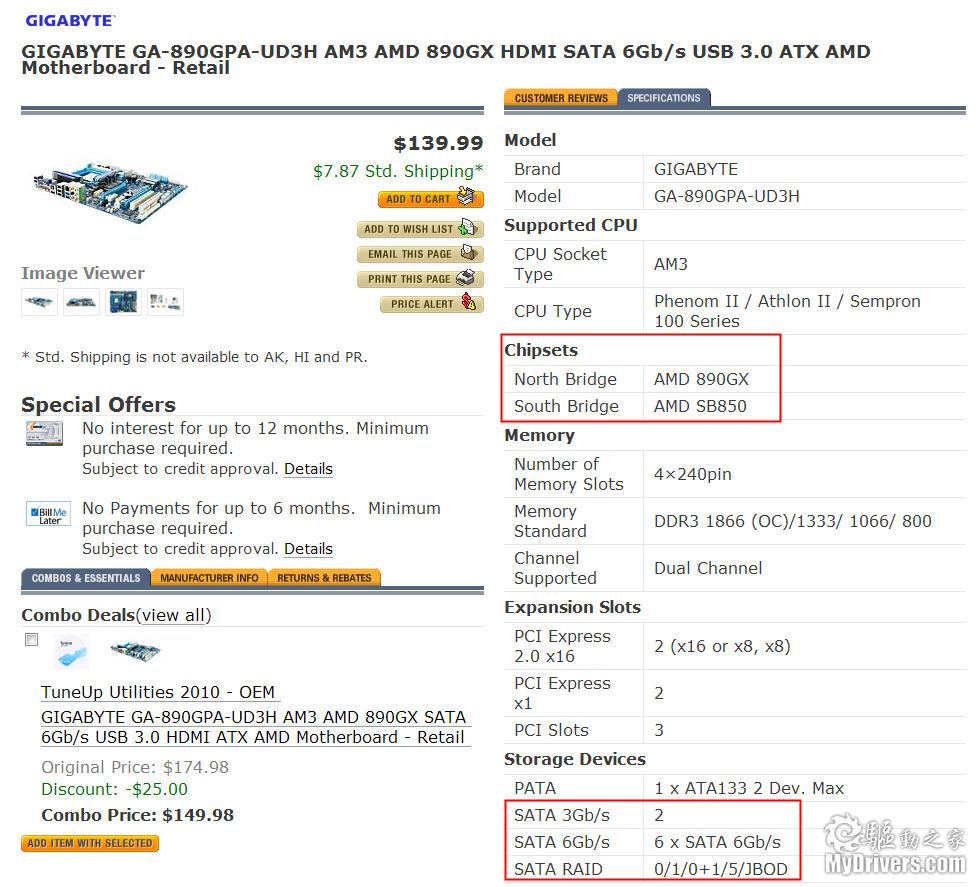Image resolution: width=979 pixels, height=887 pixels.
Task: Click the GIGABYTE brand logo
Action: 70,21
